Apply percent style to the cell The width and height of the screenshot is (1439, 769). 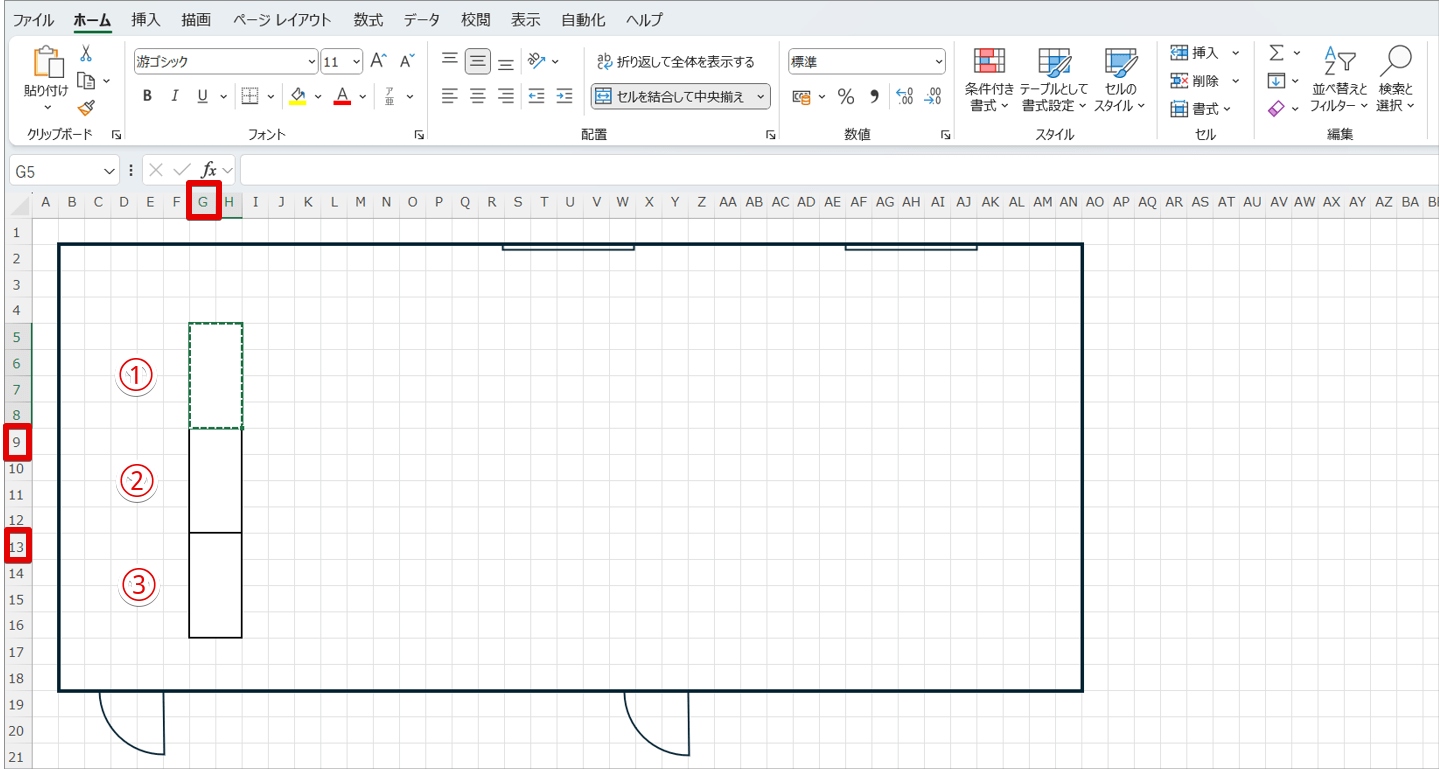(x=846, y=96)
